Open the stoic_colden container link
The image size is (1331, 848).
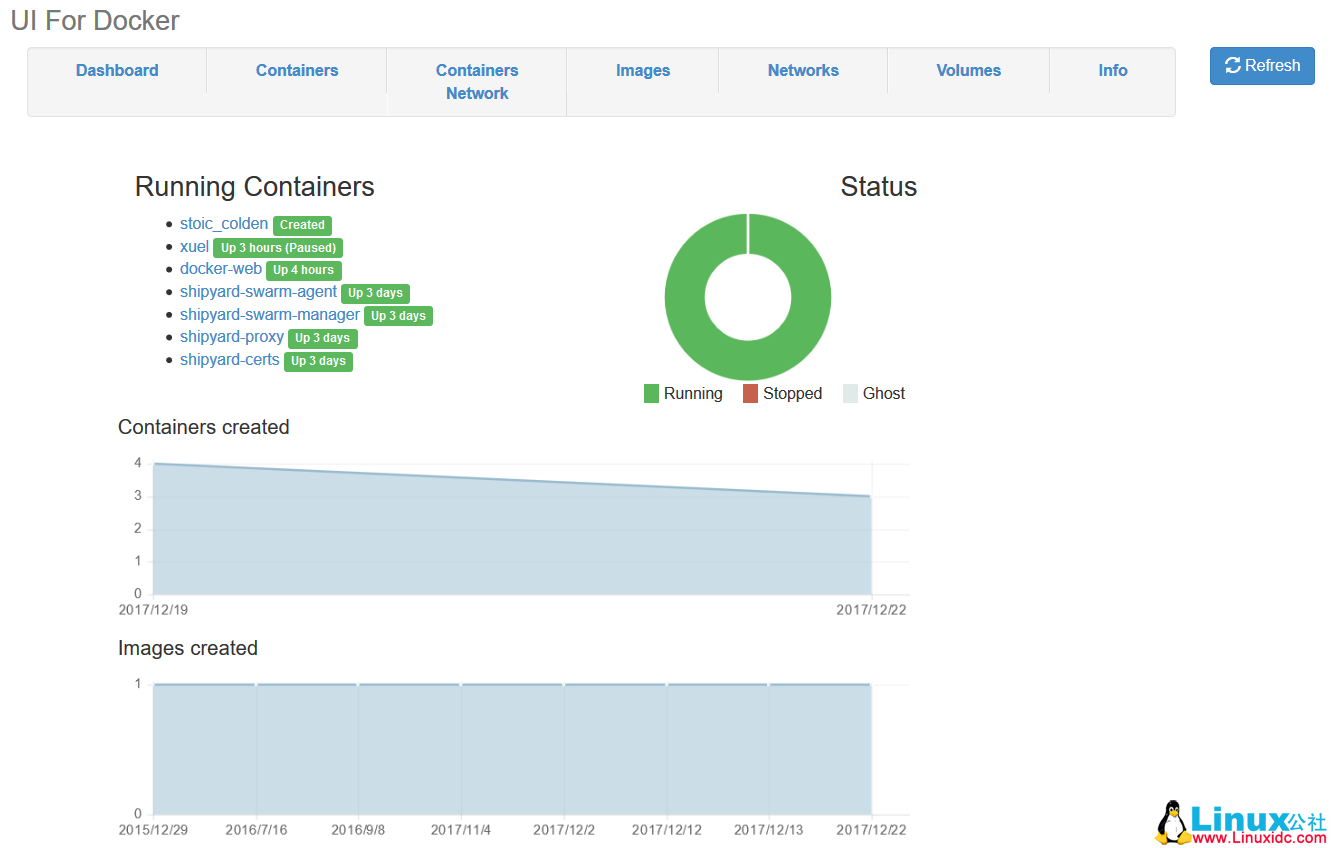(x=224, y=224)
